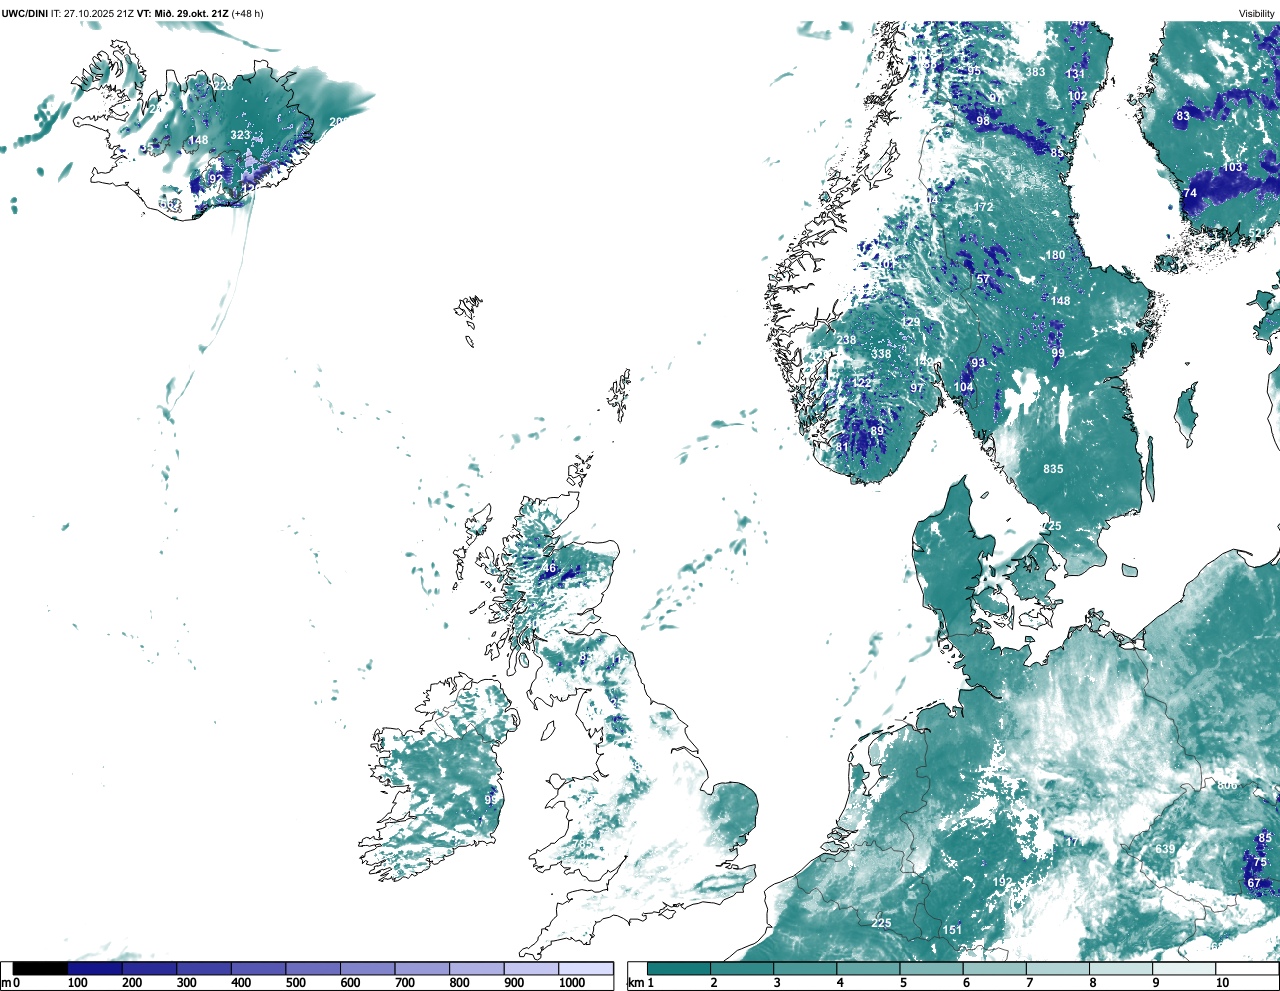Click the '151' value in Germany
The width and height of the screenshot is (1280, 991).
tap(953, 930)
